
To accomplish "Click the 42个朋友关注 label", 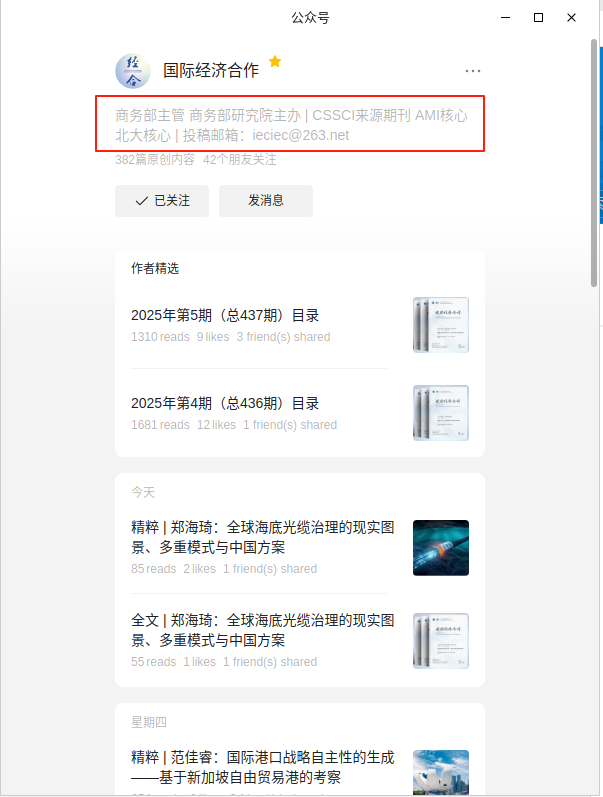I will [239, 160].
